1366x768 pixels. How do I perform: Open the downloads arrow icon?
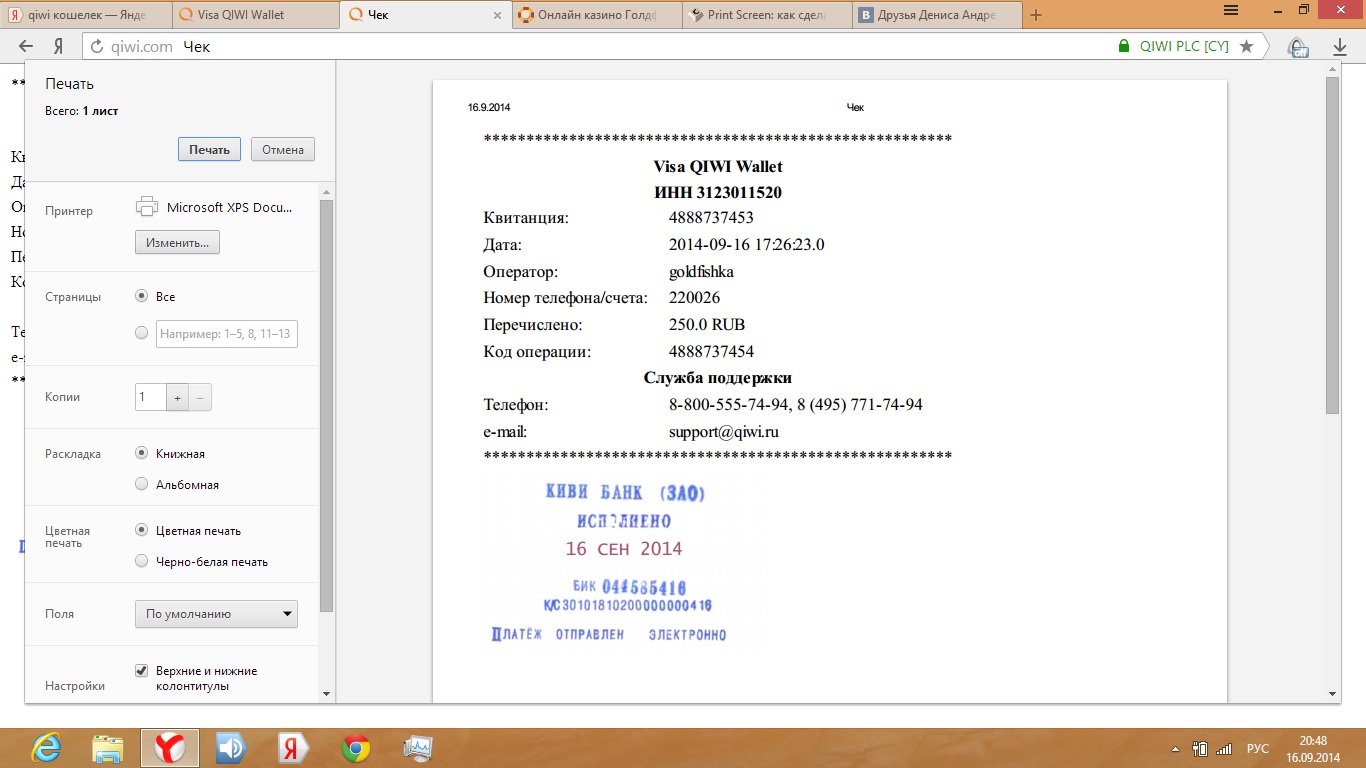1340,47
